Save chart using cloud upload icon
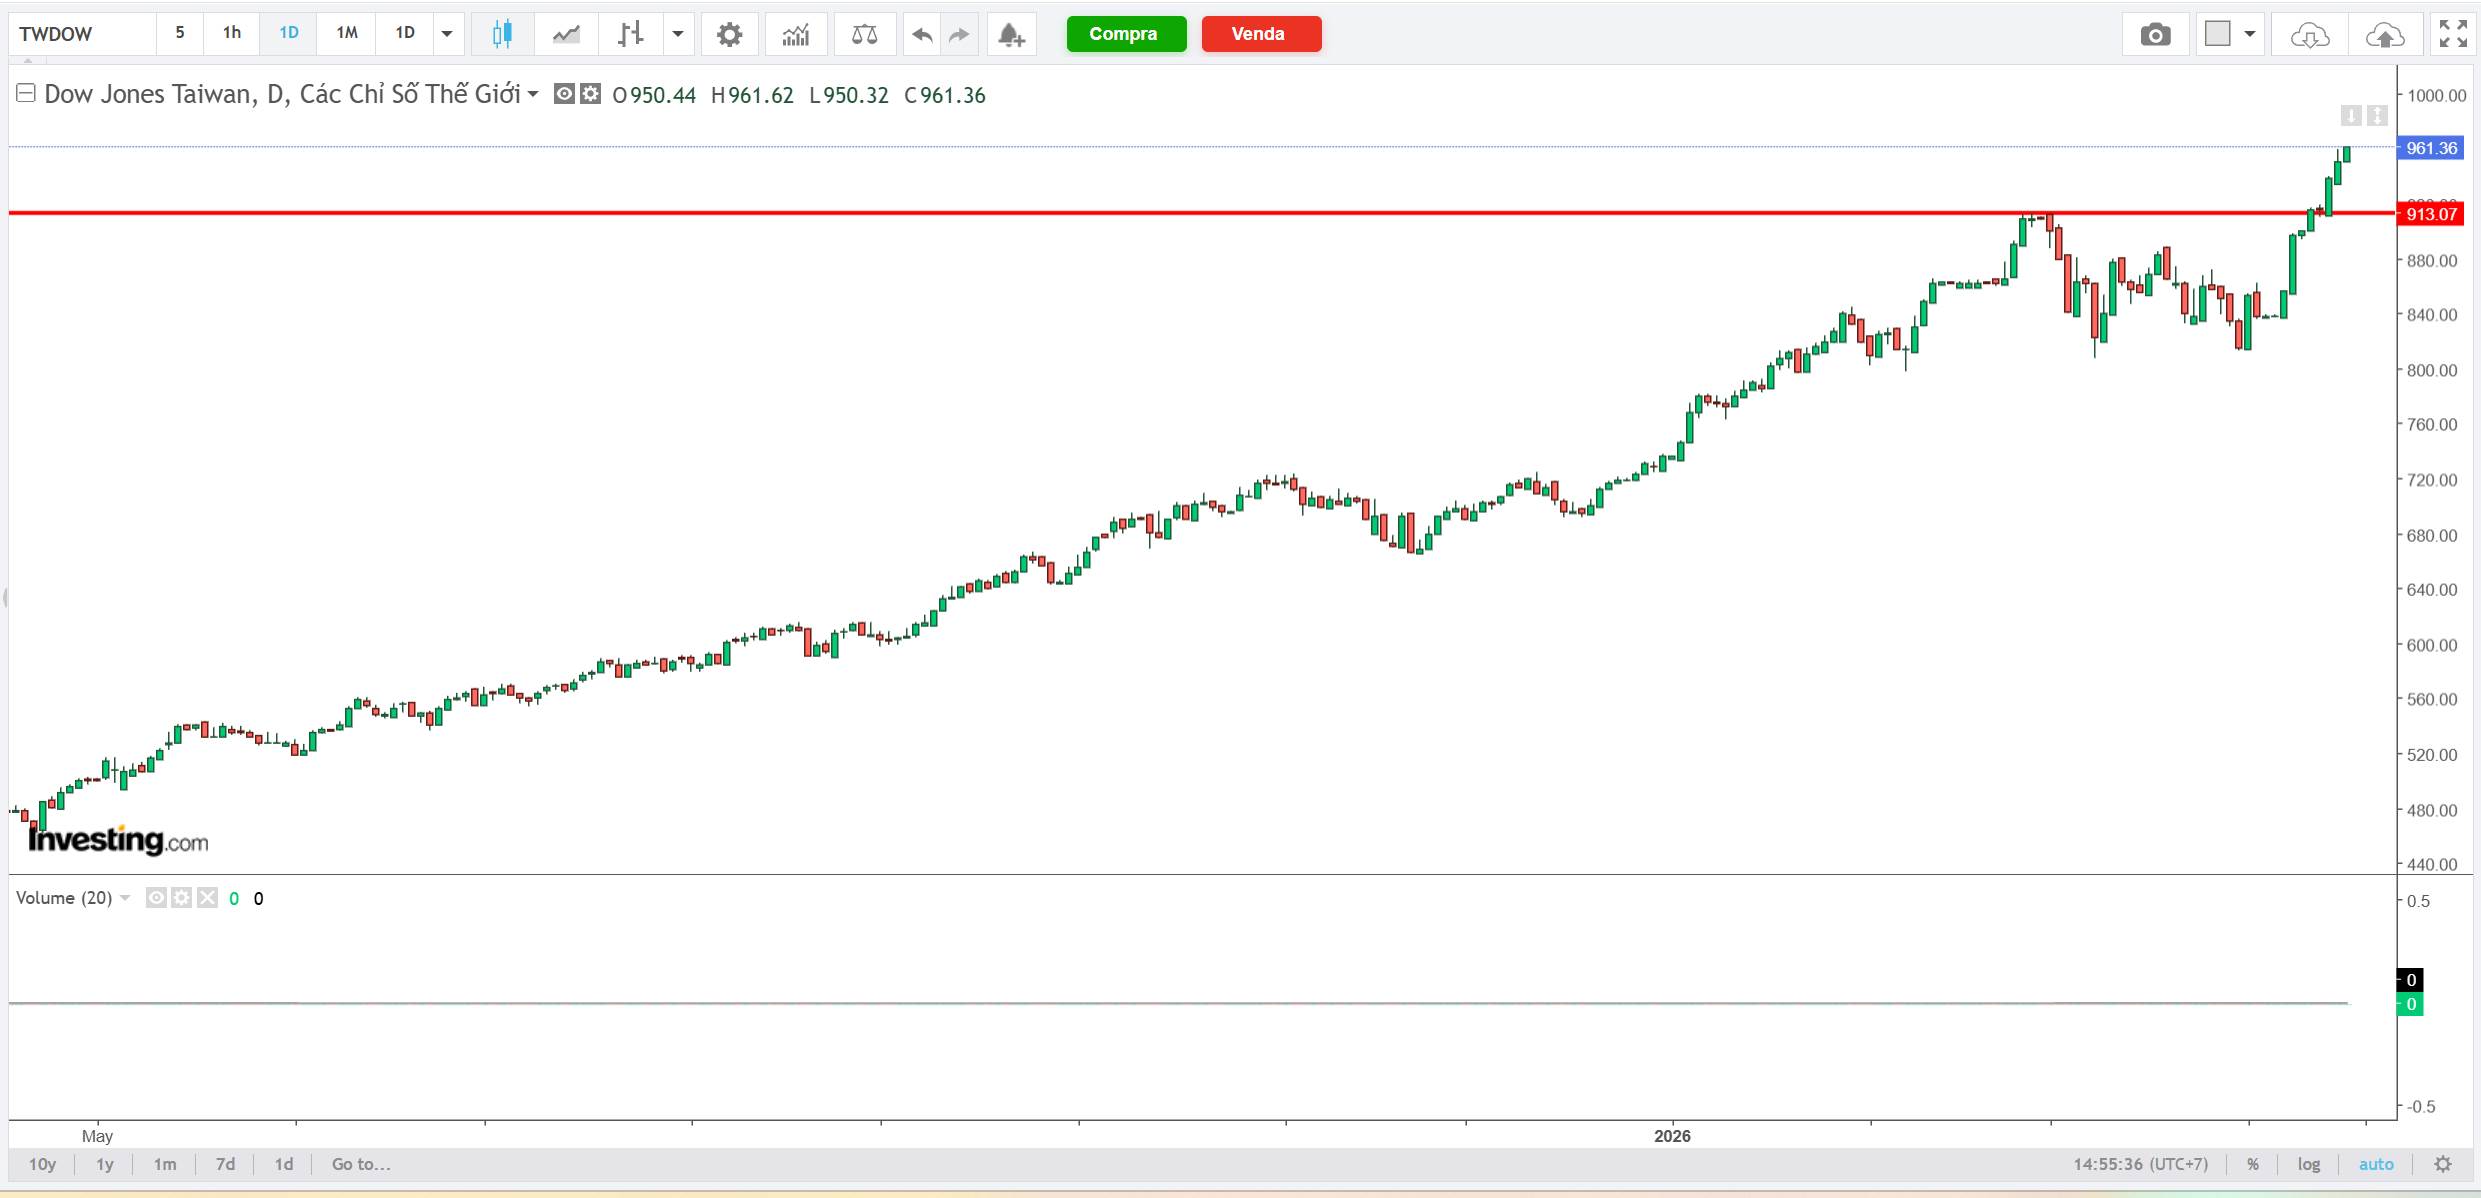Image resolution: width=2481 pixels, height=1198 pixels. tap(2384, 35)
